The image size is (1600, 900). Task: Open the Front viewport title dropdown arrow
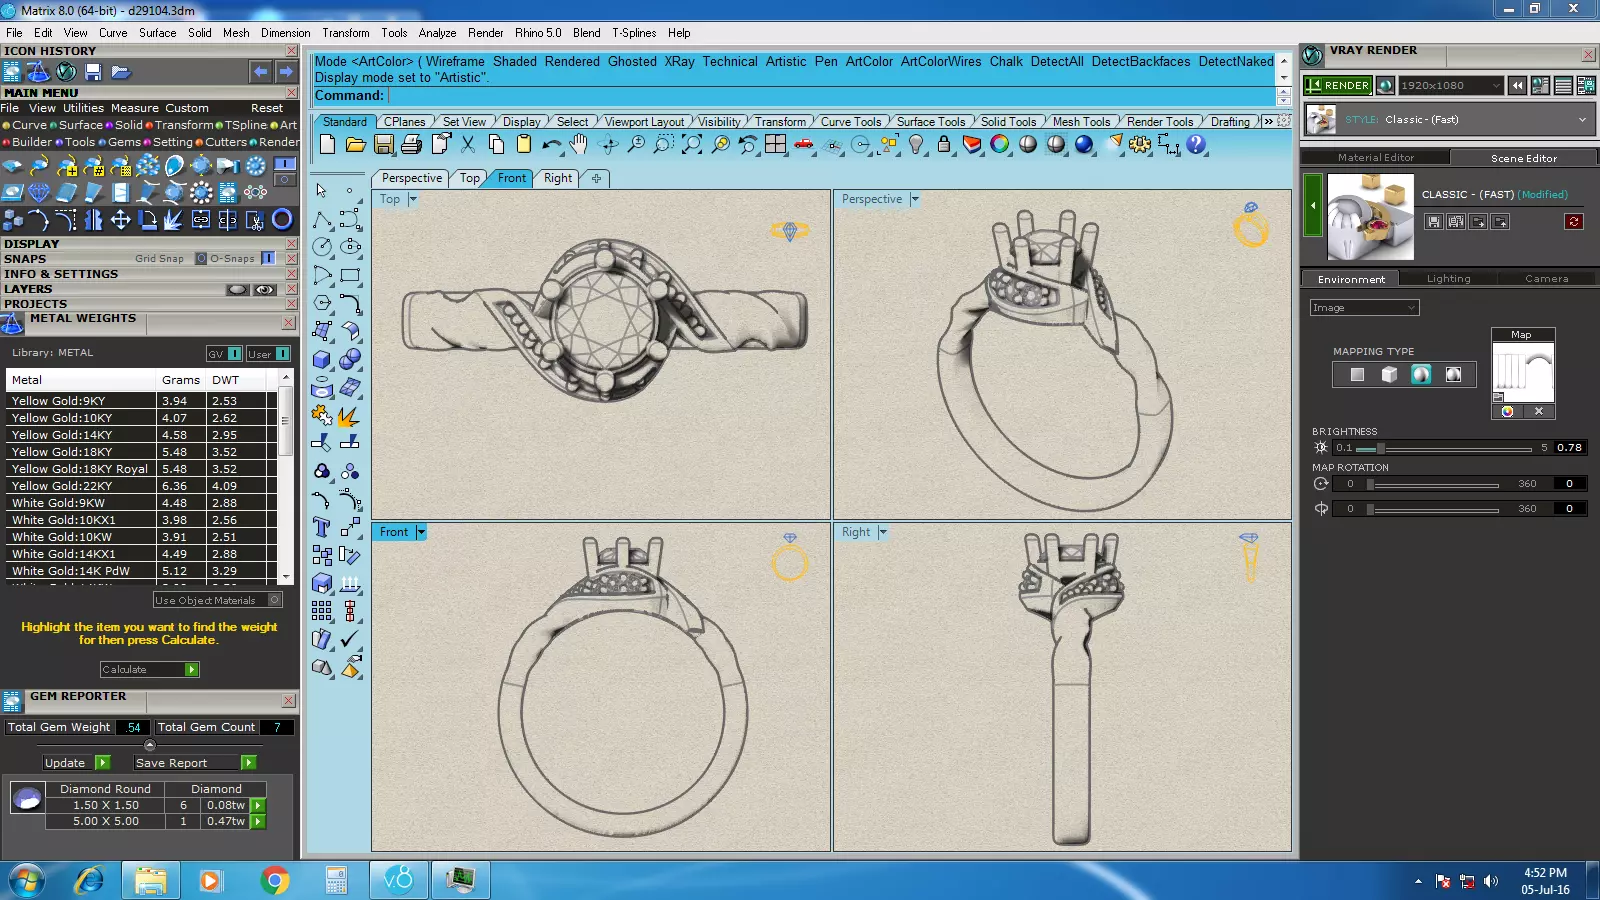pyautogui.click(x=421, y=532)
